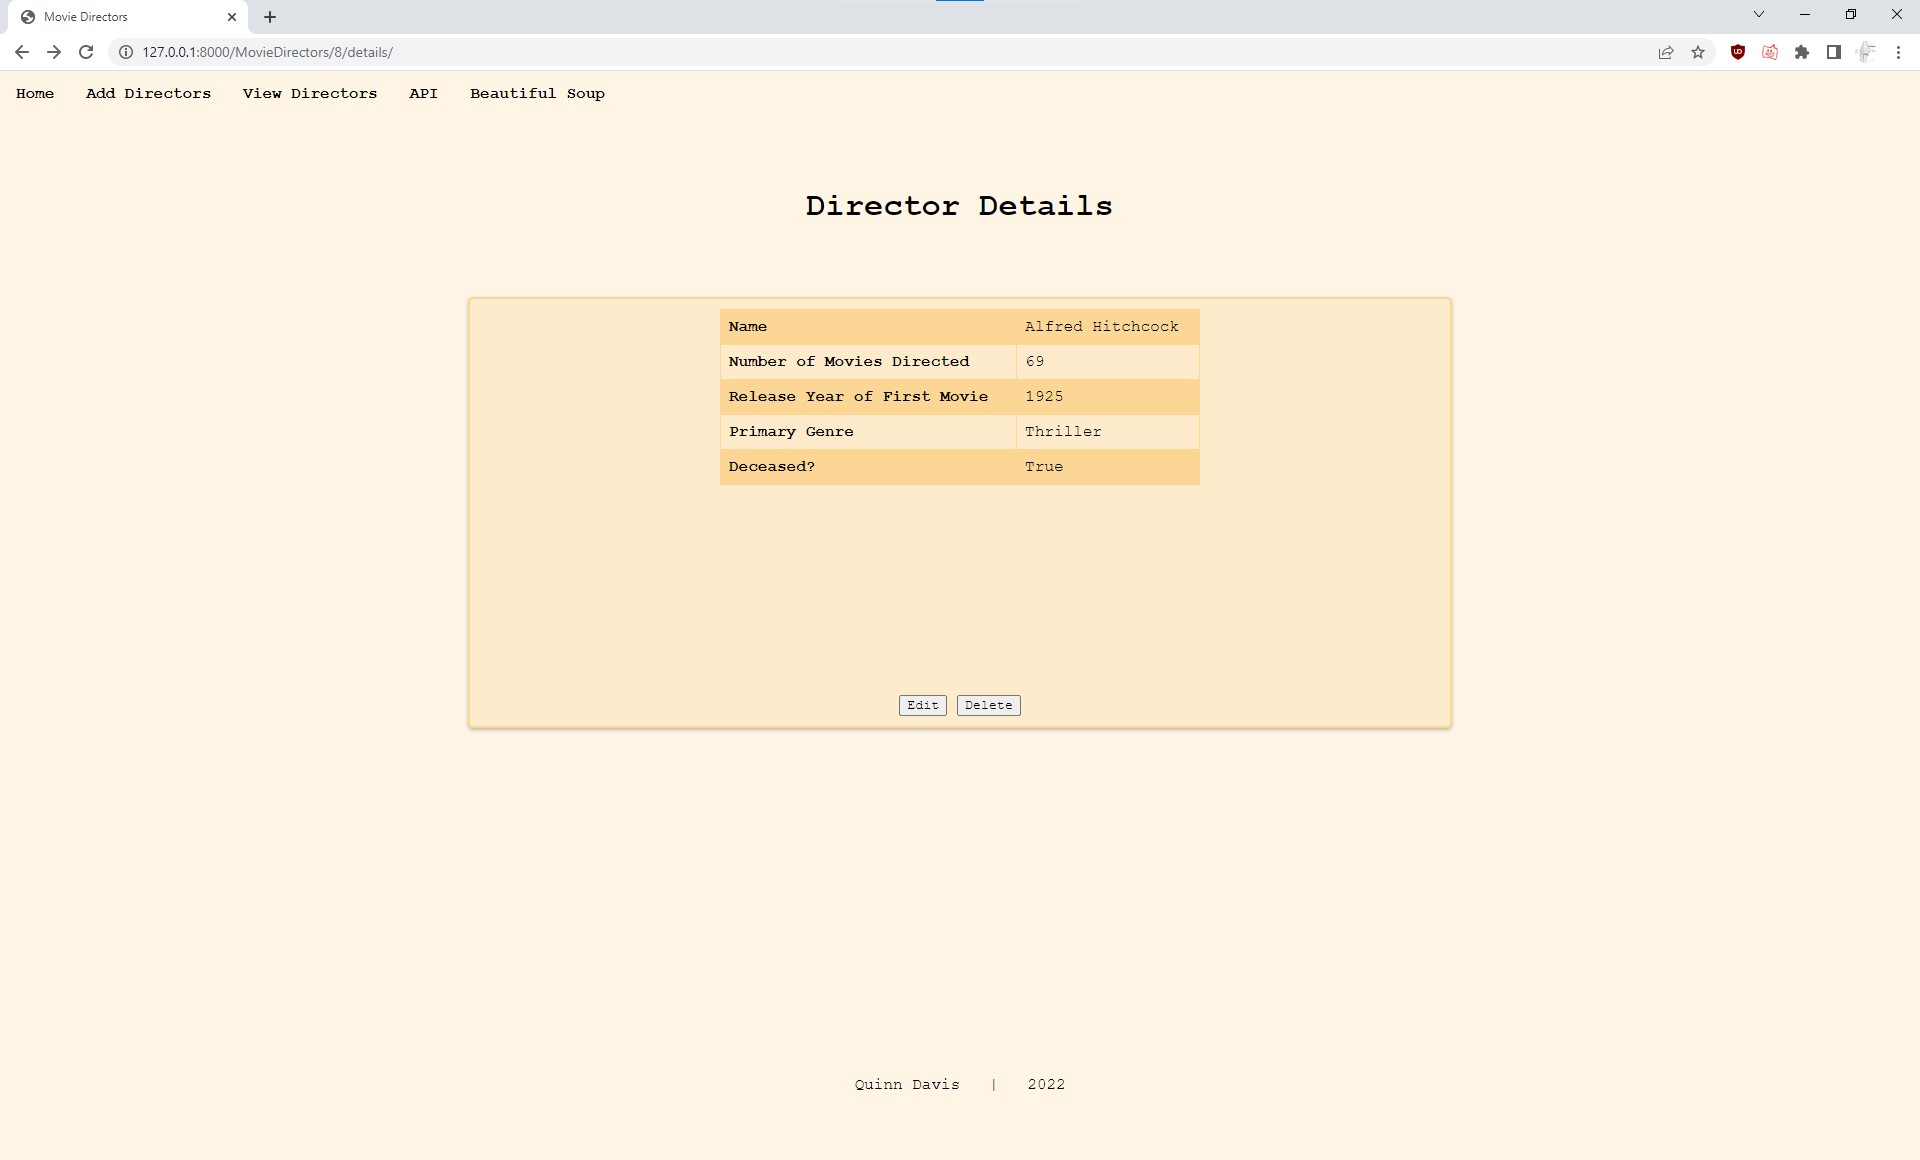Select the Alfred Hitchcock name cell
Viewport: 1920px width, 1160px height.
point(1108,327)
